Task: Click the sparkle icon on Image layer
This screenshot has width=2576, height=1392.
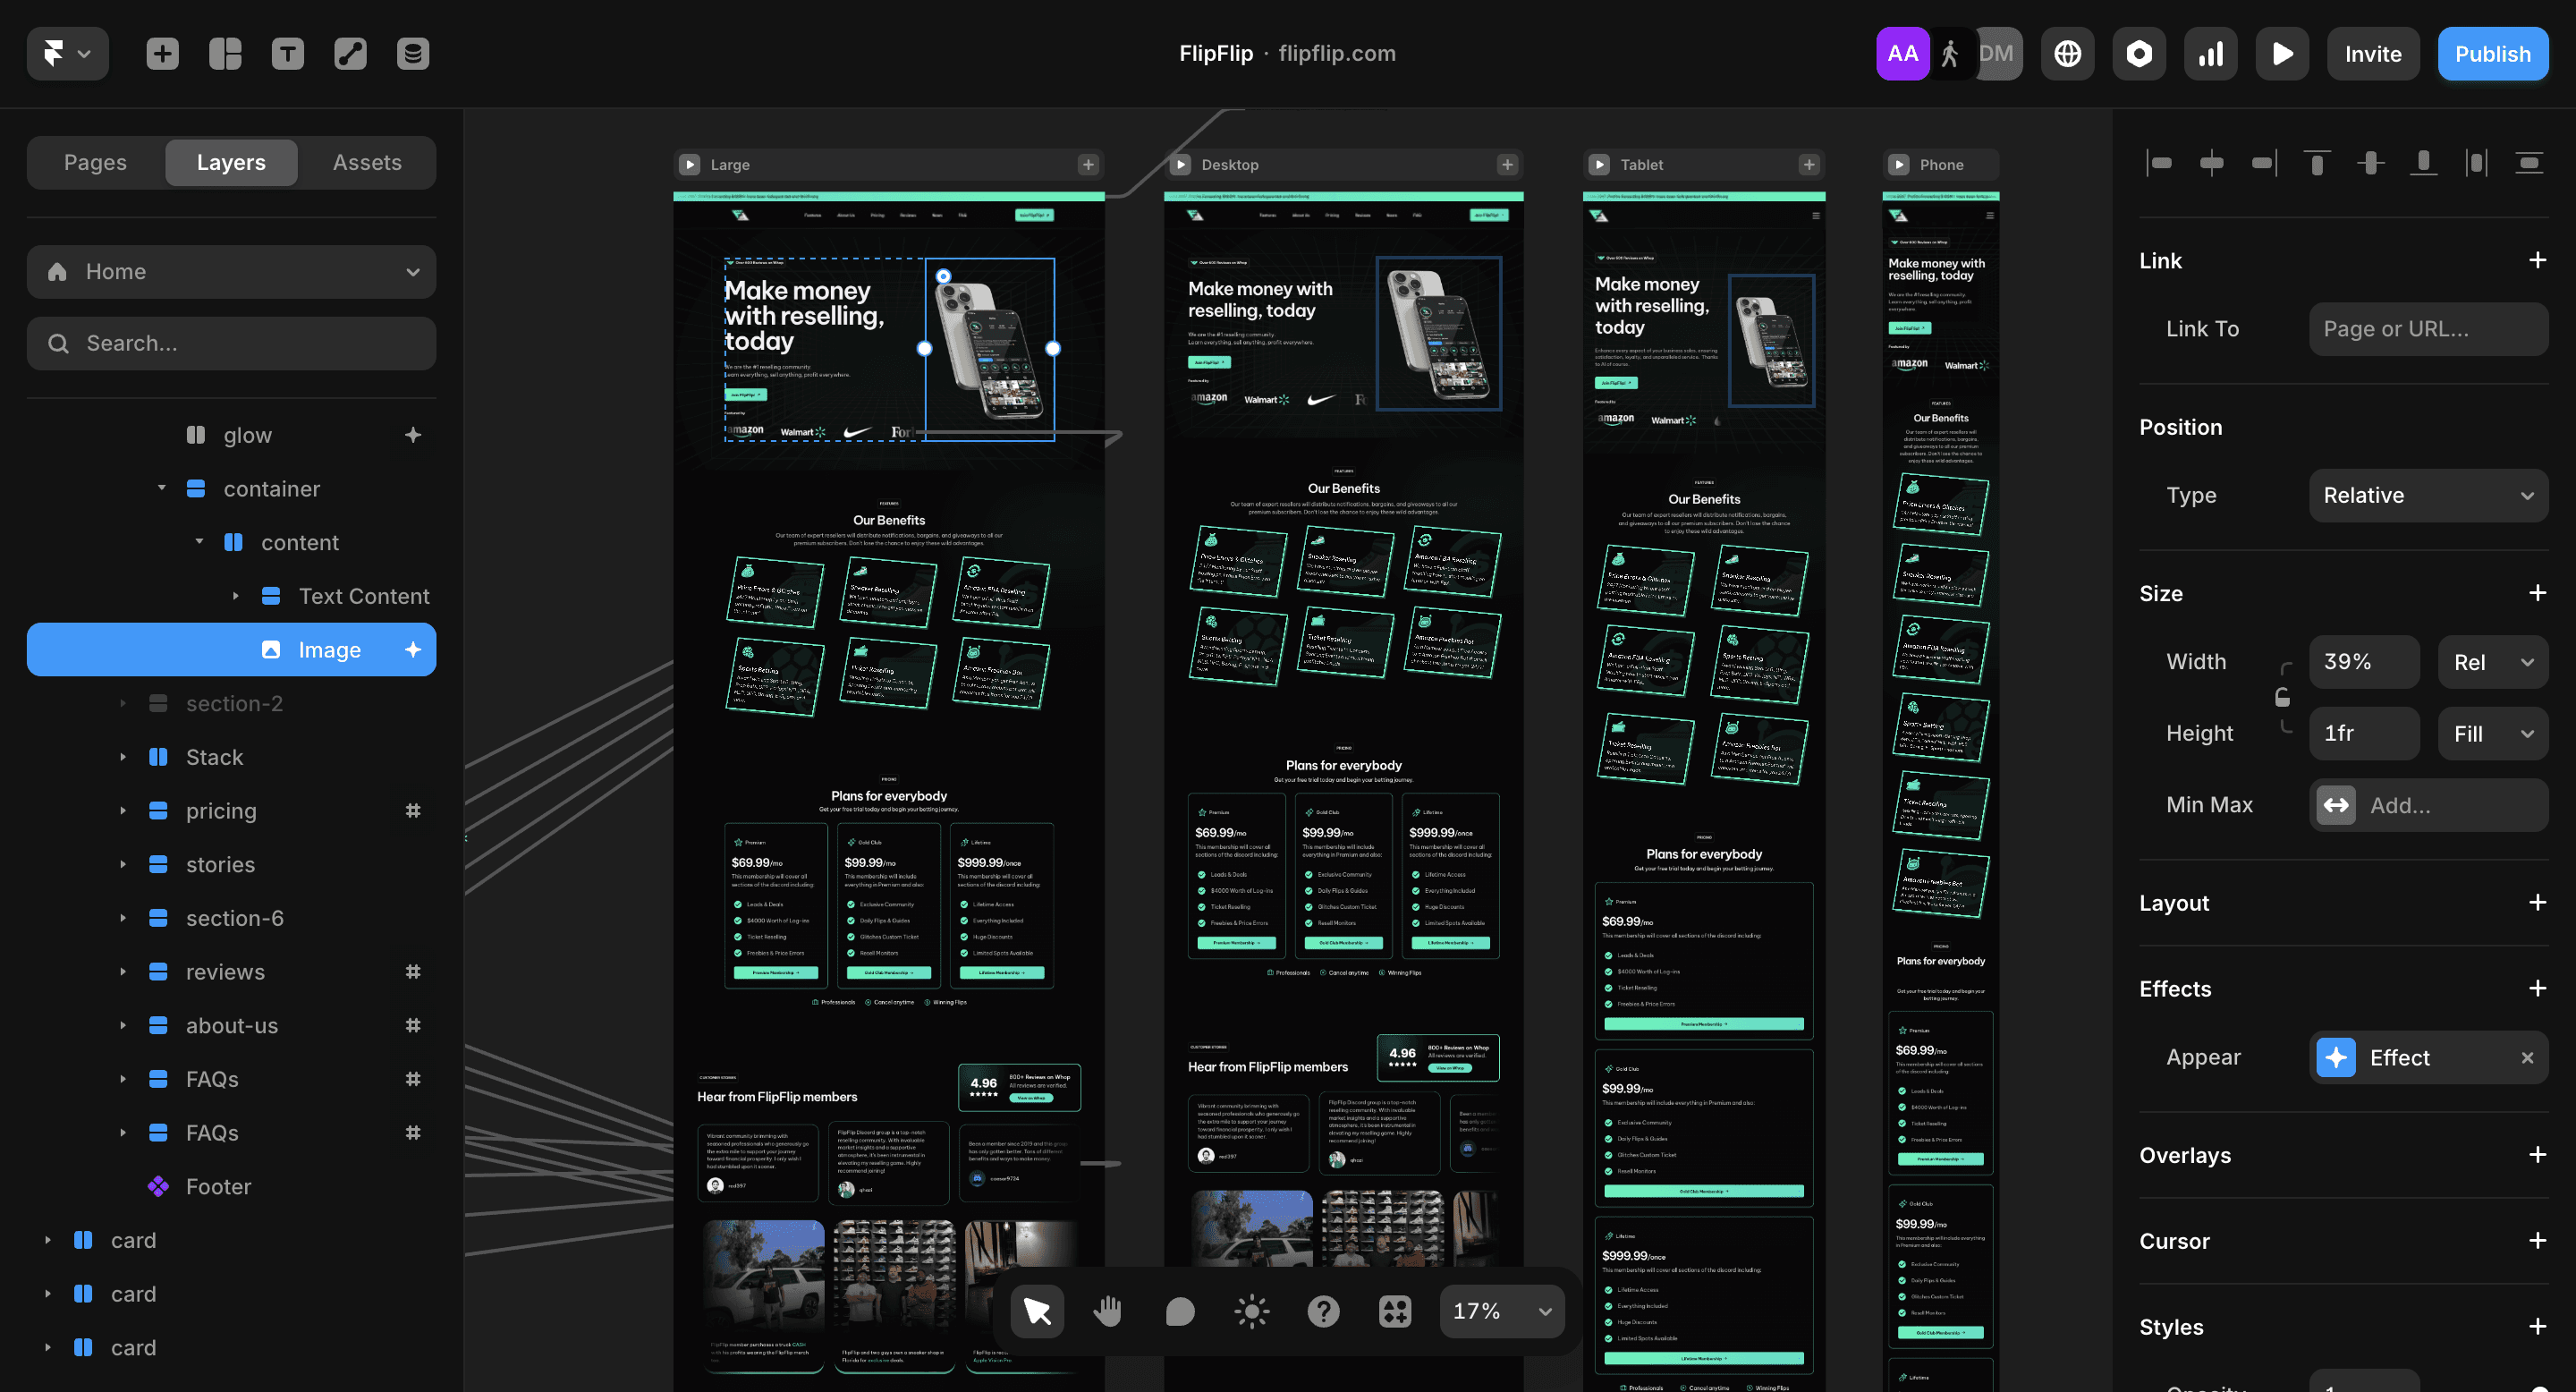Action: 413,649
